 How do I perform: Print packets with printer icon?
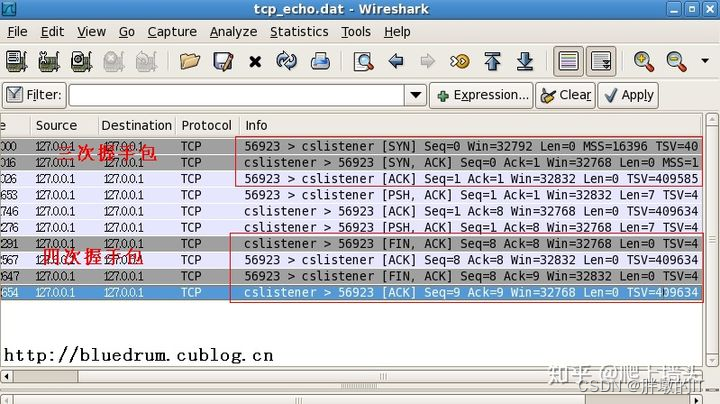(320, 61)
